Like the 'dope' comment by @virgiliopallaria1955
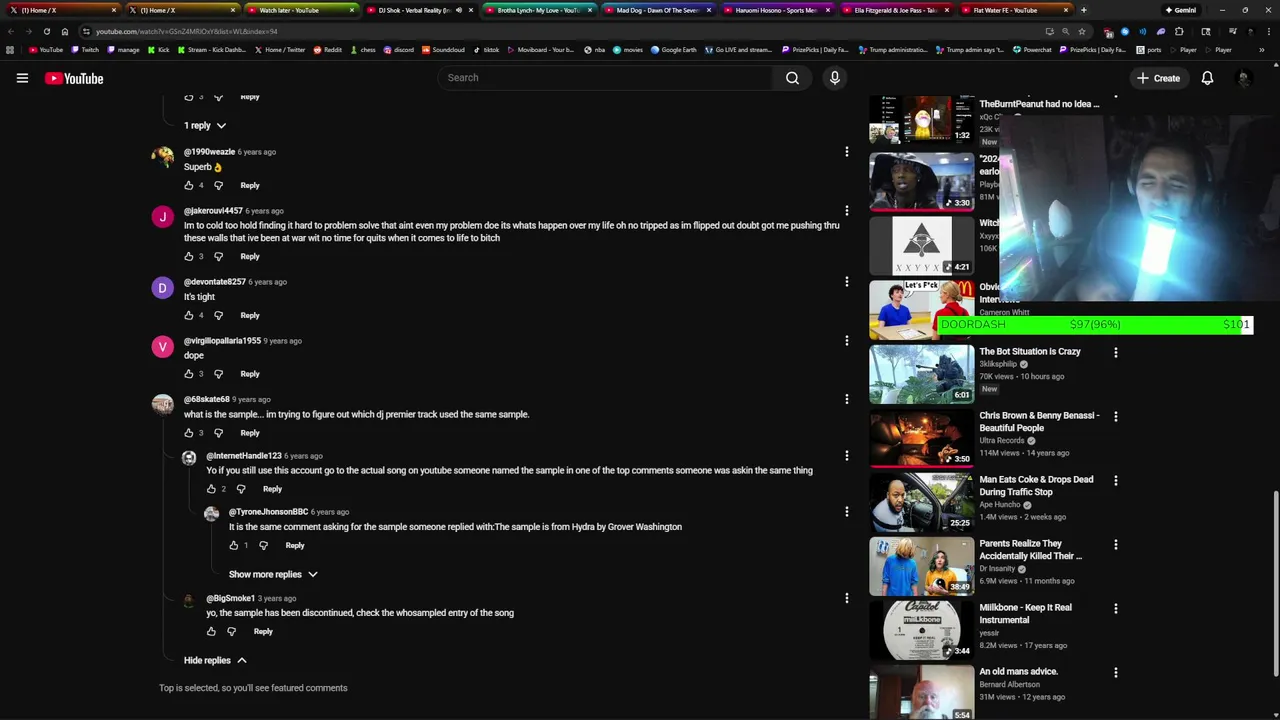 click(189, 374)
